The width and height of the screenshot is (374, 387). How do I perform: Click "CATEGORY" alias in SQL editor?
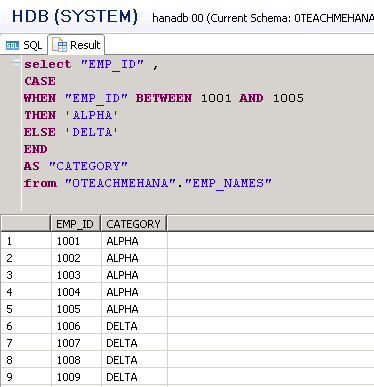click(88, 166)
